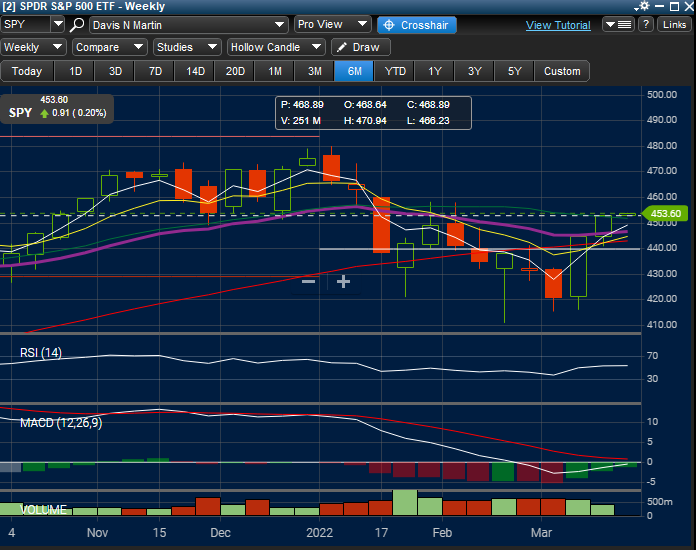This screenshot has height=550, width=696.
Task: Toggle the Crosshair mode
Action: point(416,25)
